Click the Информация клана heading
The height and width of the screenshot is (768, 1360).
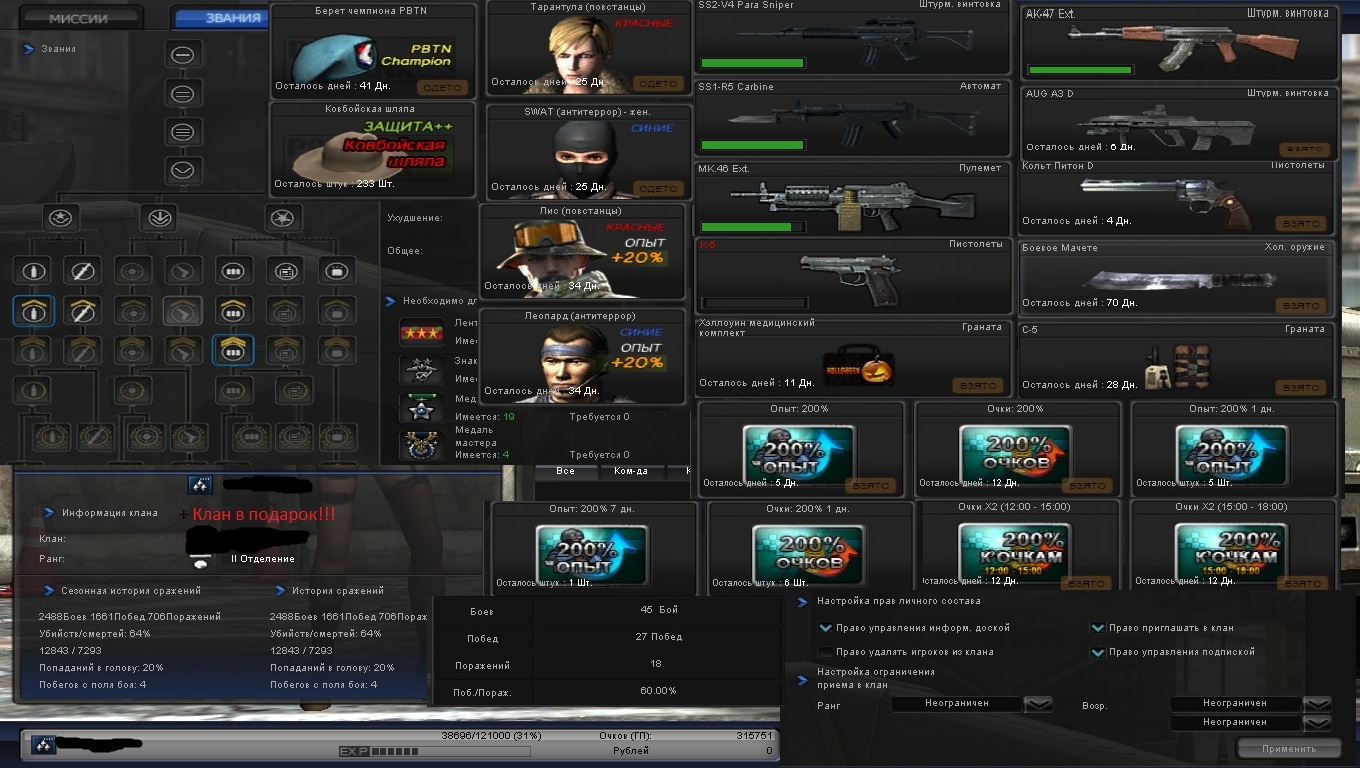[110, 513]
